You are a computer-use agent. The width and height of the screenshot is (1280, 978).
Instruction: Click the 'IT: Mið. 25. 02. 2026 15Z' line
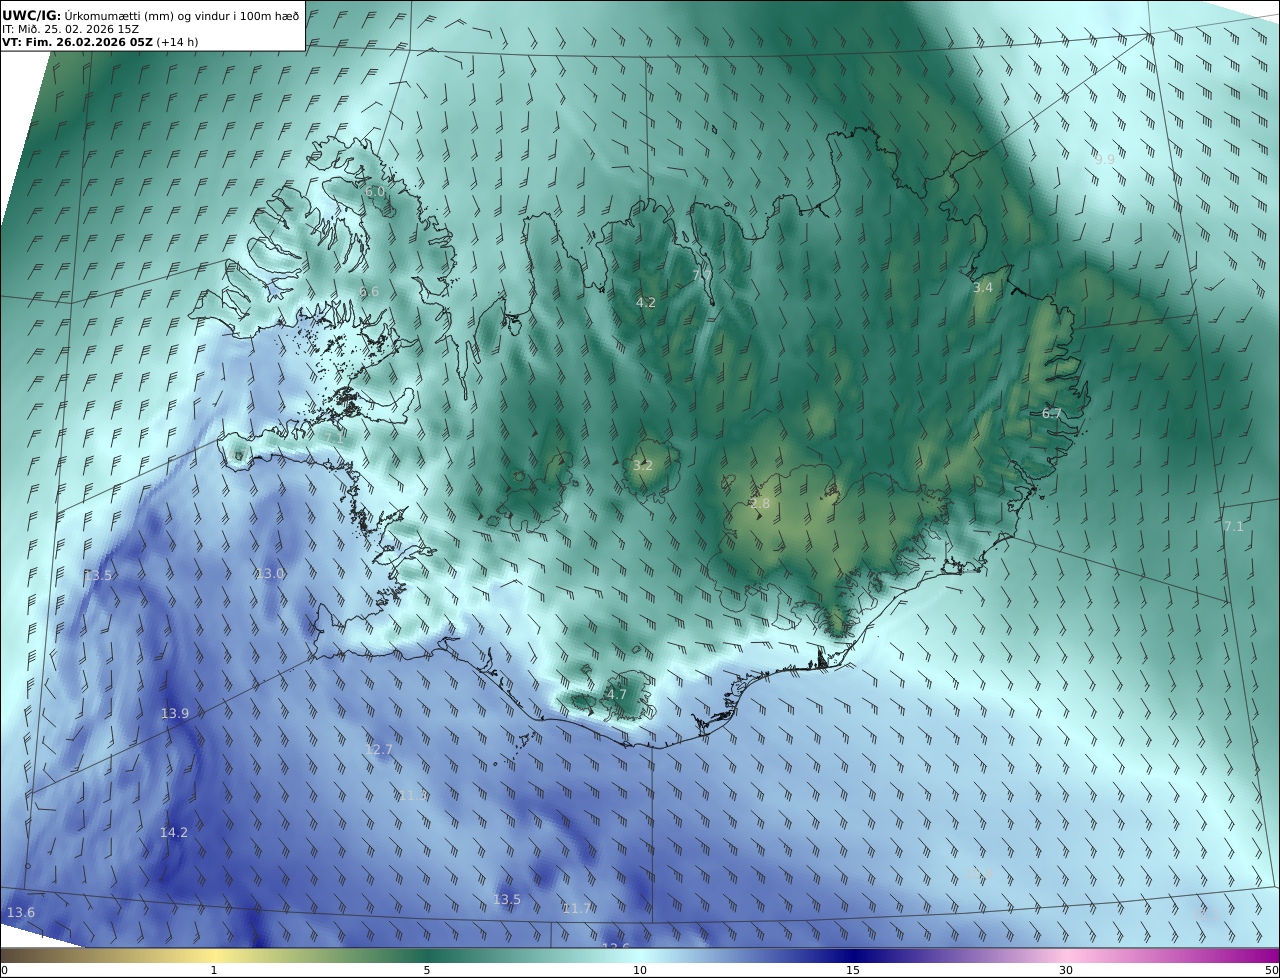(x=71, y=29)
